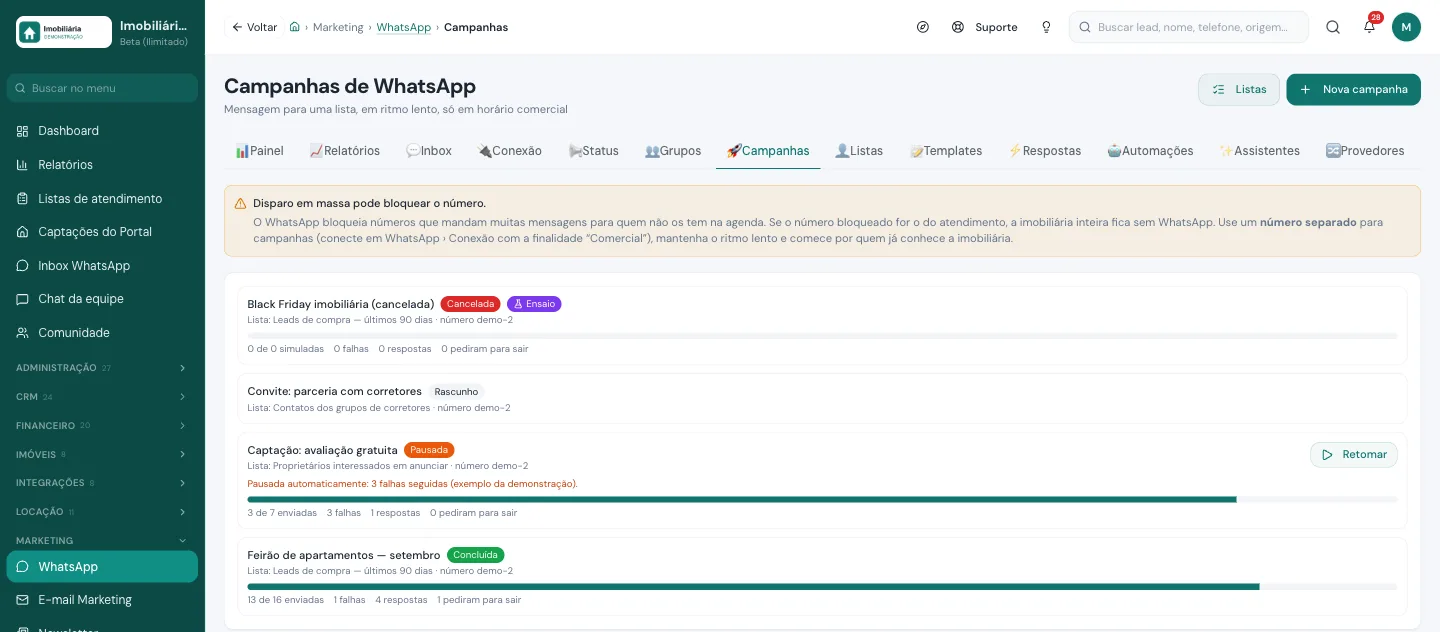Switch to the Provedores tab
Viewport: 1440px width, 632px height.
[1365, 151]
